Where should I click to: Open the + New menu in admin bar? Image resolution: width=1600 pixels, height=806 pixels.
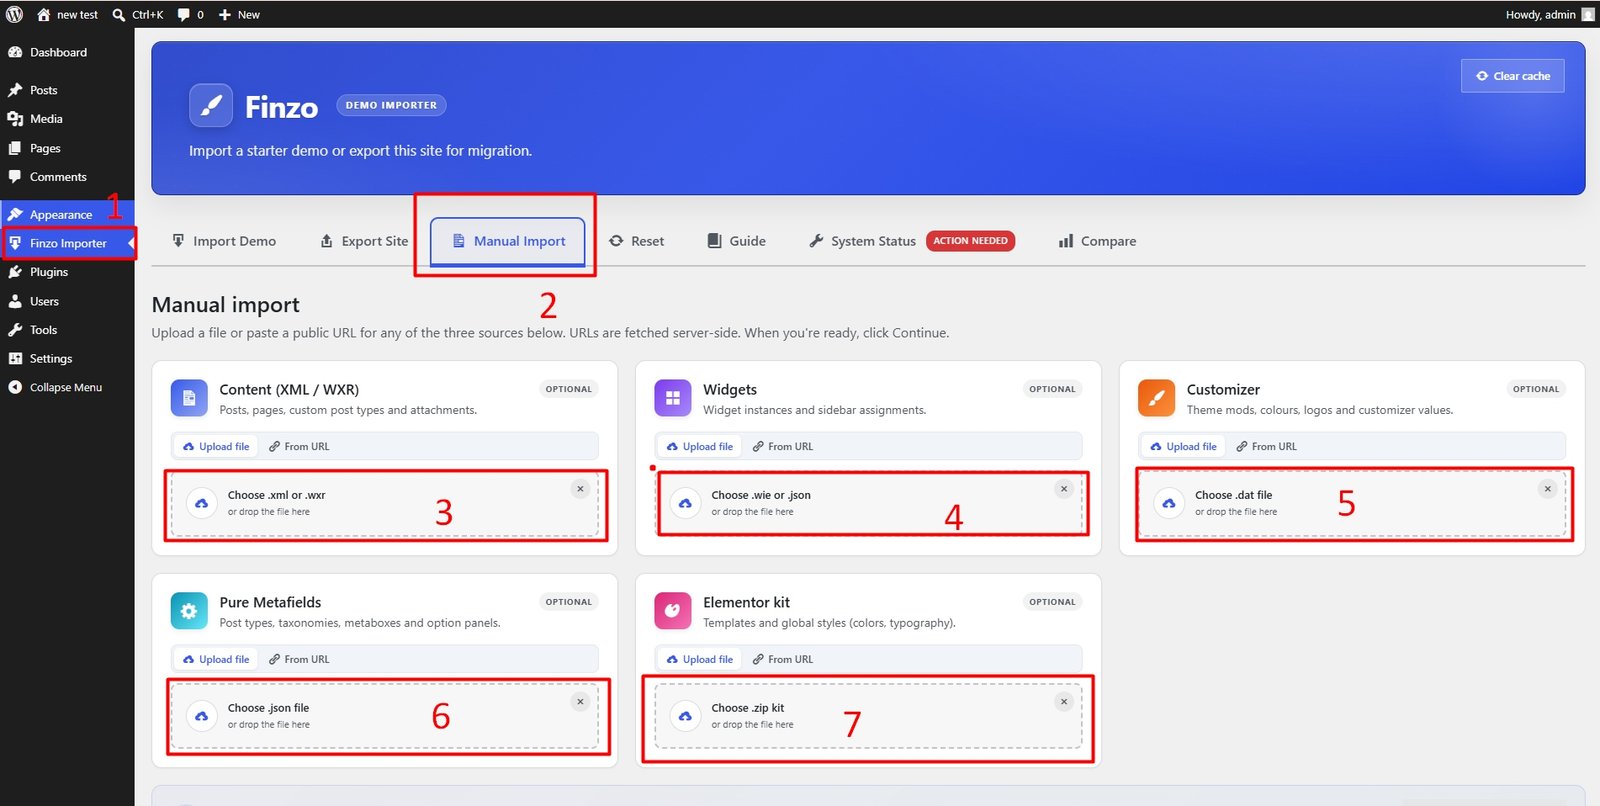coord(239,15)
